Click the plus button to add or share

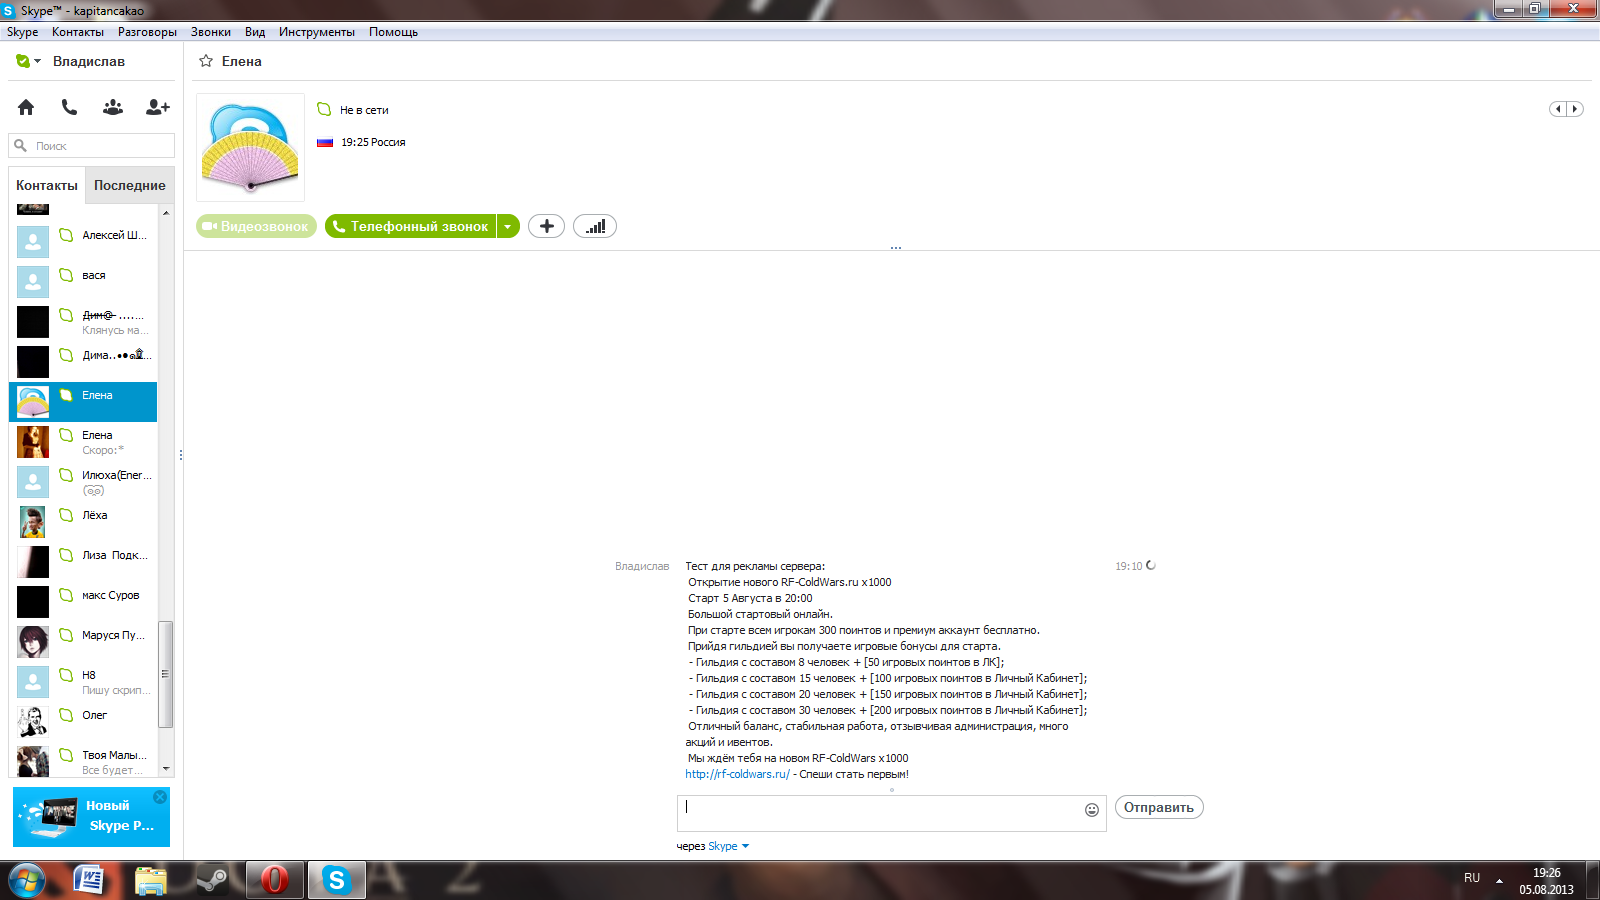pos(546,226)
